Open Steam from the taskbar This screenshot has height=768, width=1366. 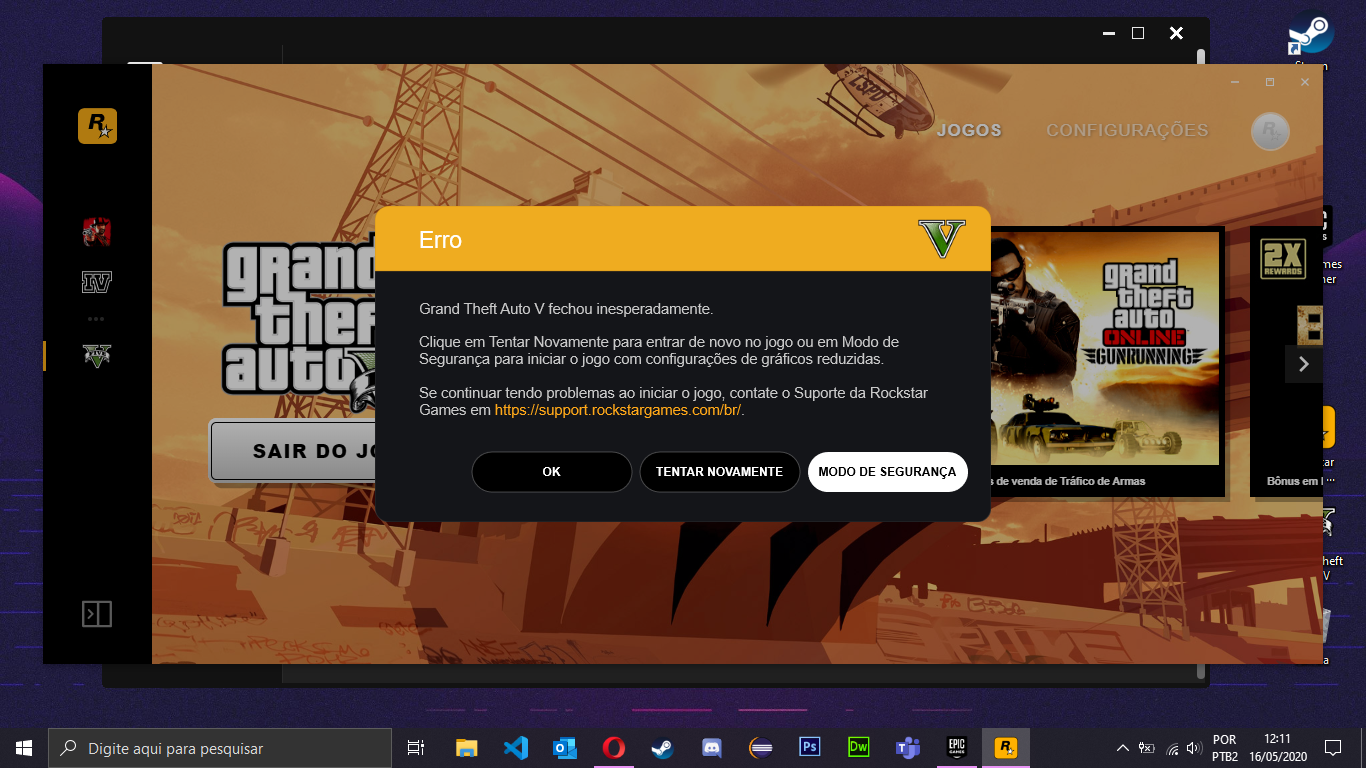(x=662, y=748)
